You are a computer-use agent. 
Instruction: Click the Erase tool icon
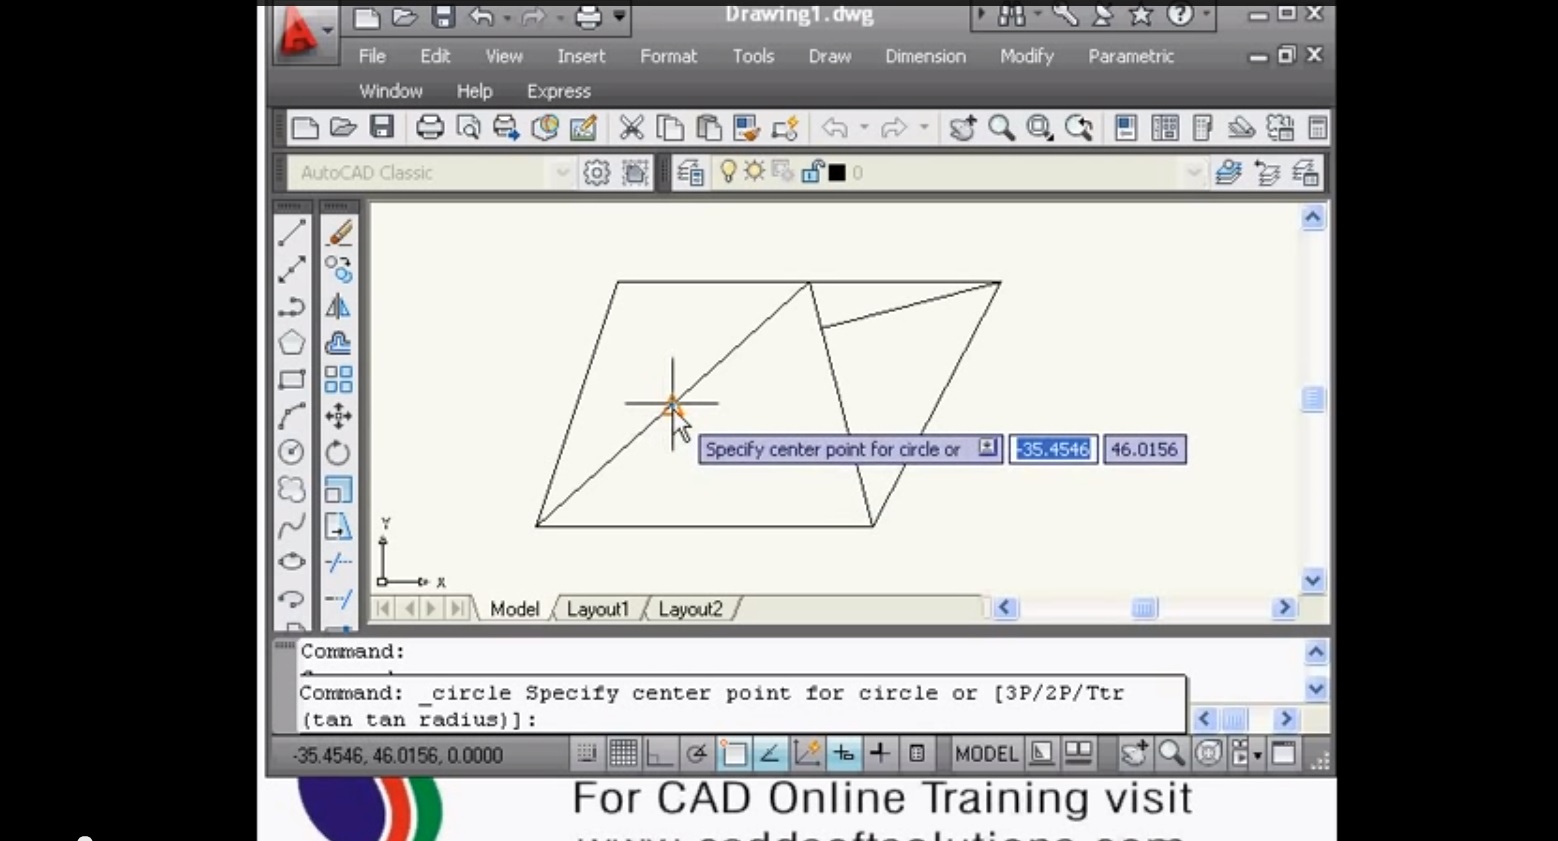click(x=339, y=233)
